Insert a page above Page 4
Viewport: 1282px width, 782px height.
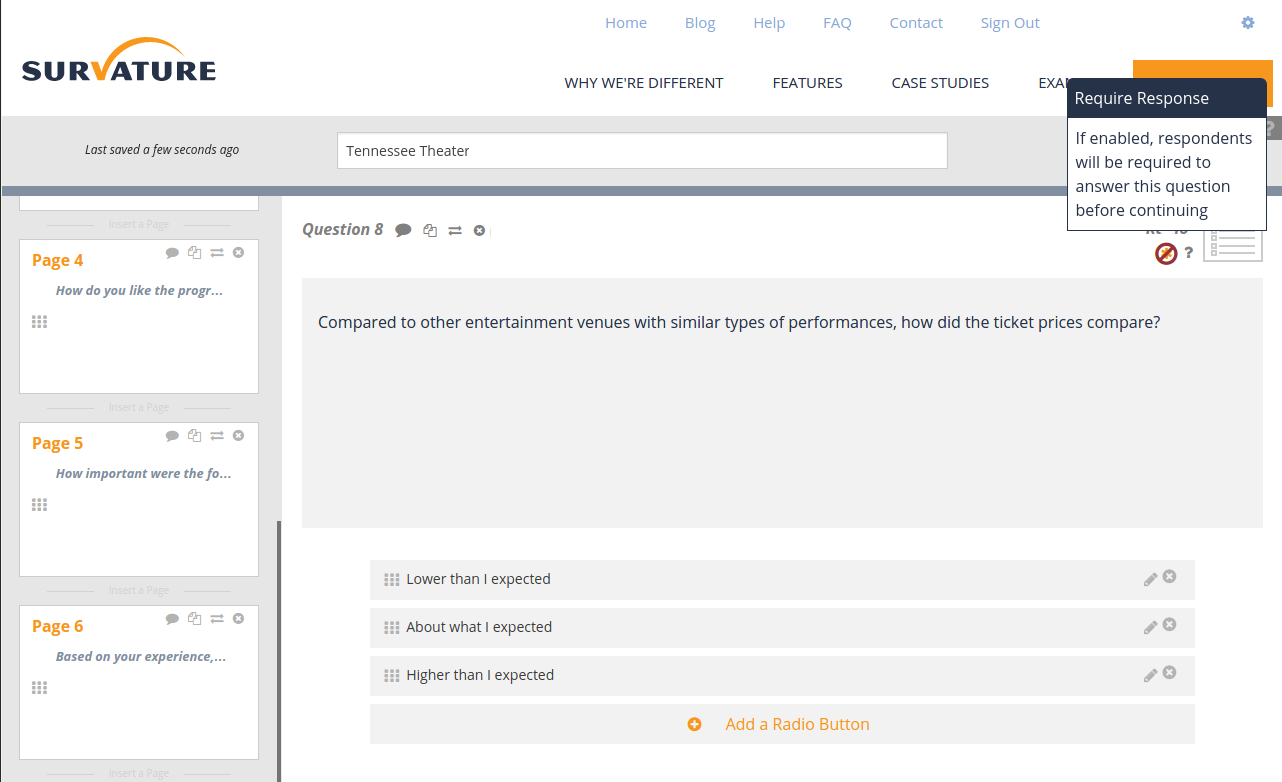(139, 224)
